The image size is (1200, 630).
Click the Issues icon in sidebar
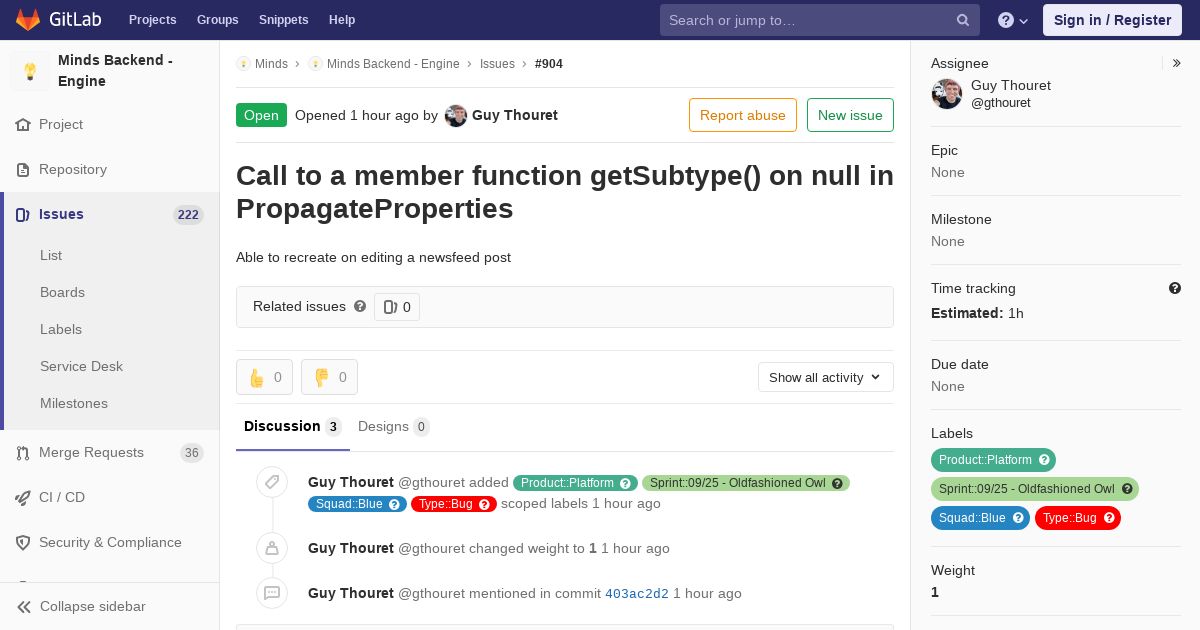pos(23,215)
